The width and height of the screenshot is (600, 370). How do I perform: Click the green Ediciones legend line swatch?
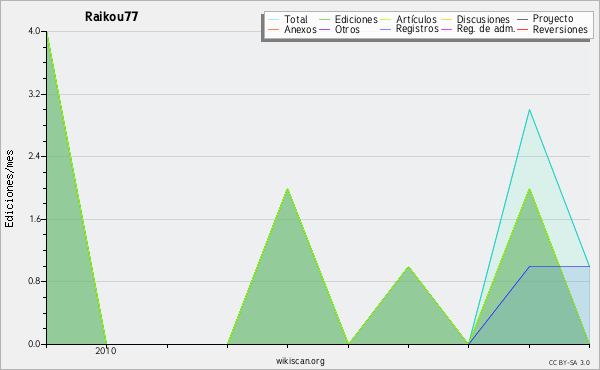pos(324,20)
